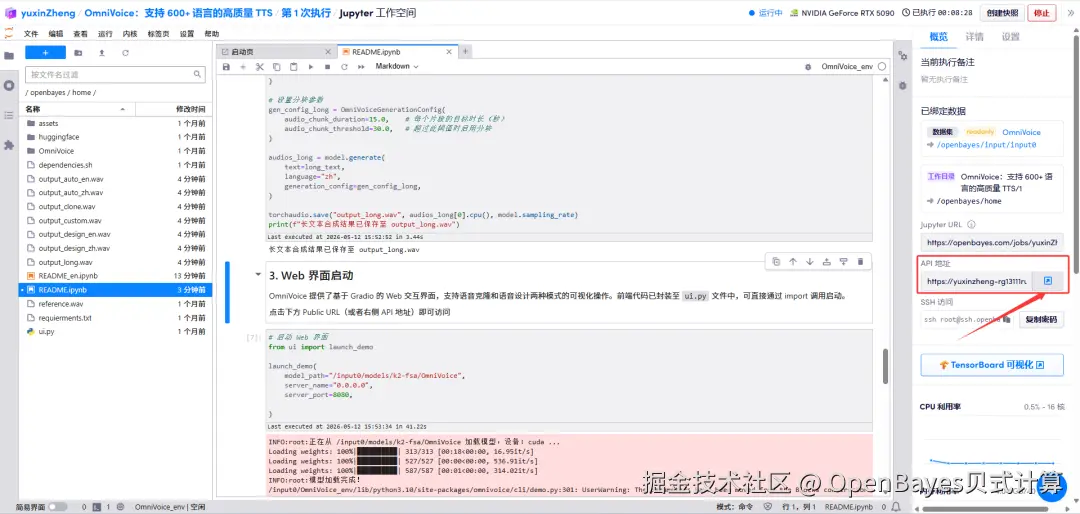Move cell up arrow in cell toolbar
The height and width of the screenshot is (514, 1080).
[793, 262]
